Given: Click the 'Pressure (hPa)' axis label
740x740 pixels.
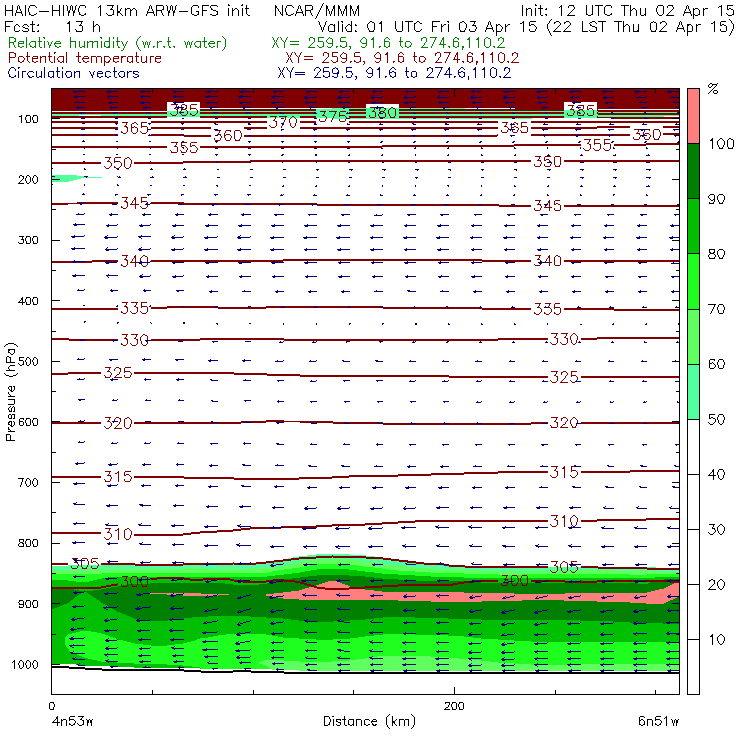Looking at the screenshot, I should [10, 392].
